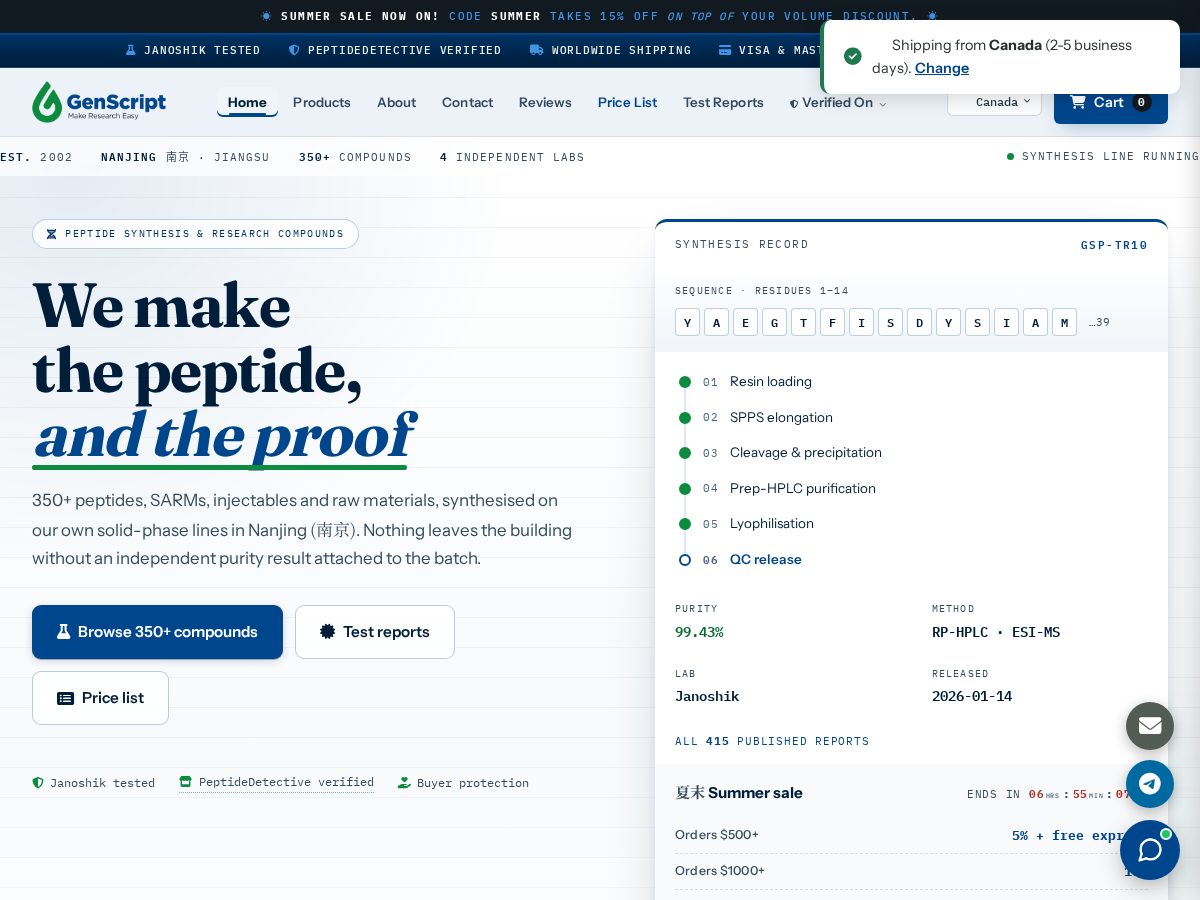The height and width of the screenshot is (900, 1200).
Task: Open the Reviews page
Action: [x=545, y=102]
